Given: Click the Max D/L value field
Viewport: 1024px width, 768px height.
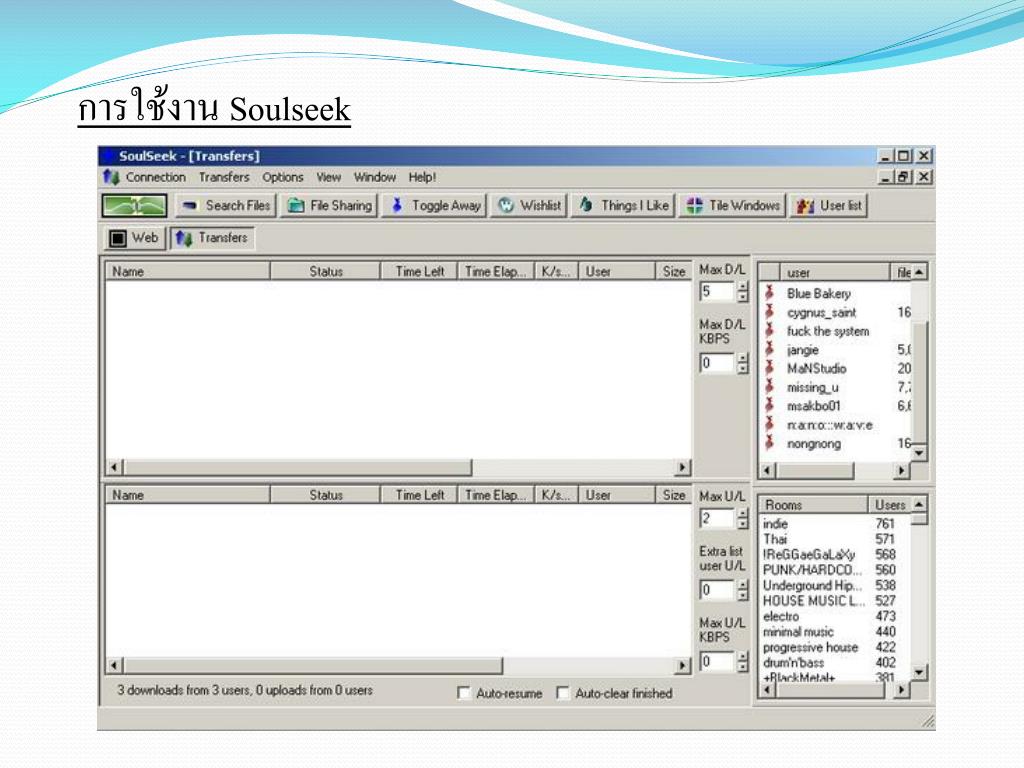Looking at the screenshot, I should pos(718,291).
